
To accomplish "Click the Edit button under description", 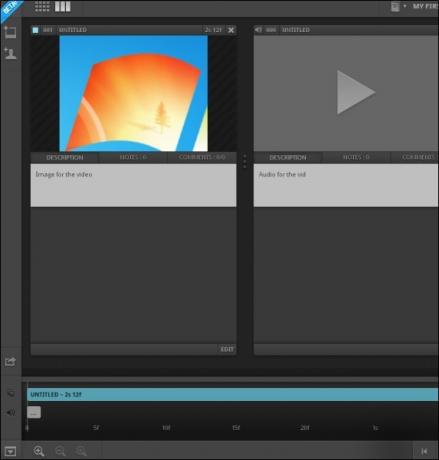I will coord(227,349).
